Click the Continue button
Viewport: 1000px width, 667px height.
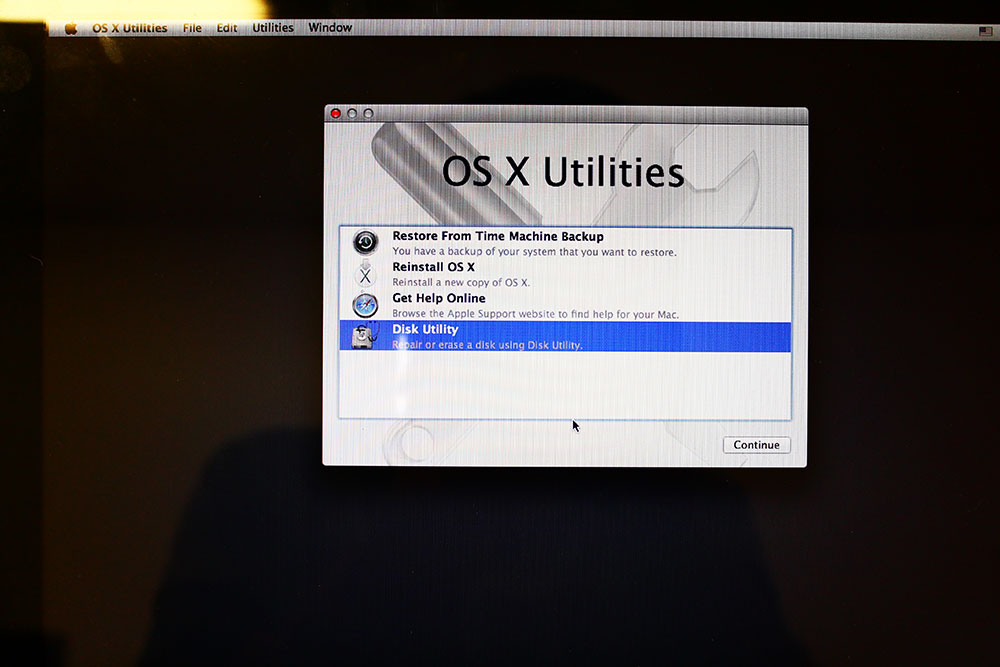(756, 444)
